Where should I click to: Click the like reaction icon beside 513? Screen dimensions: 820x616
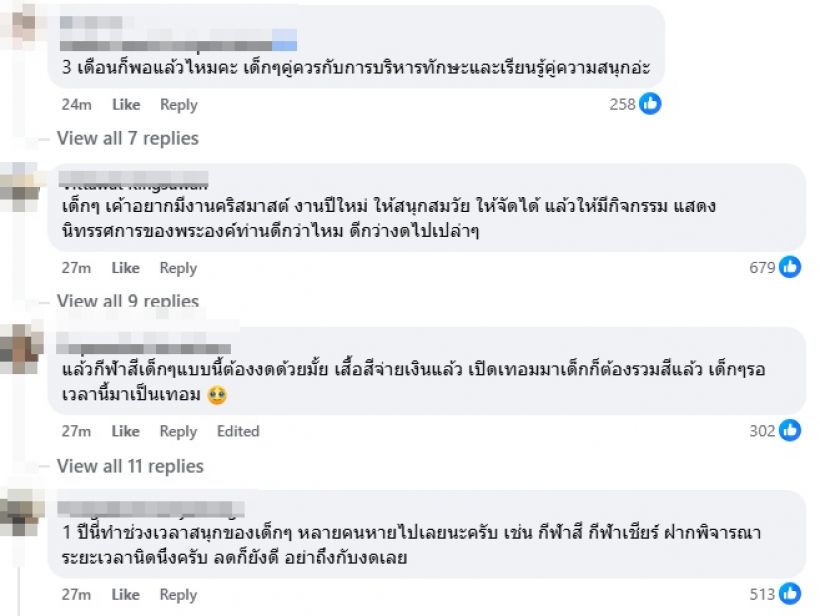coord(790,594)
